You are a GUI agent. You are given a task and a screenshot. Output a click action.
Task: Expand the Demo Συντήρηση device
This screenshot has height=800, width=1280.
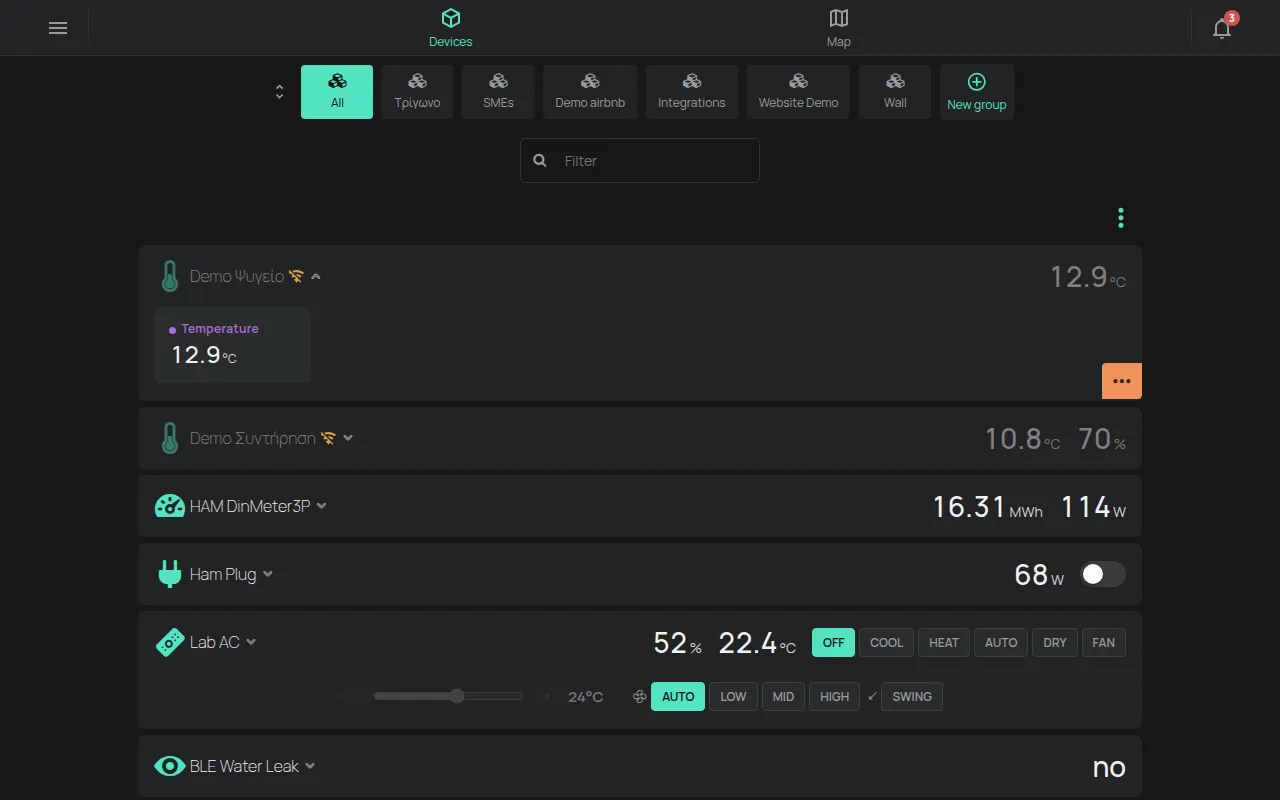[x=348, y=438]
